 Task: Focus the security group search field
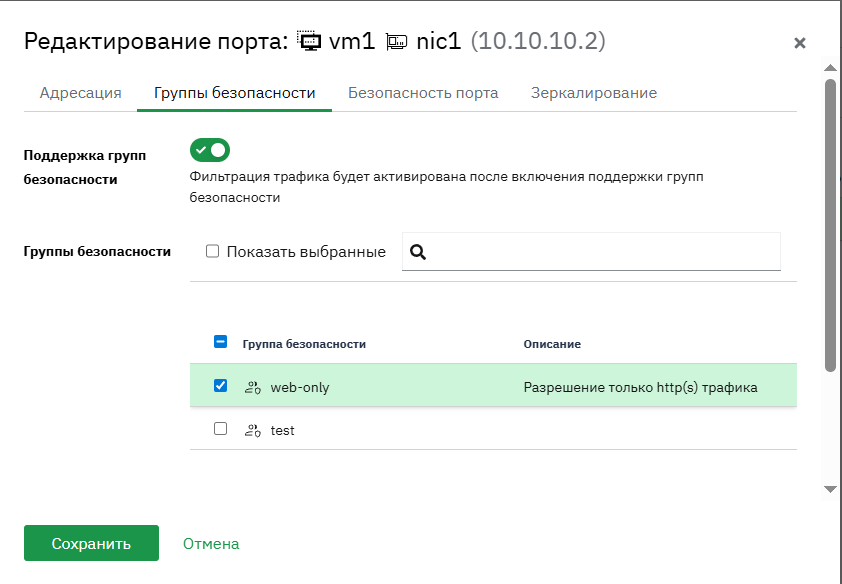click(x=591, y=252)
